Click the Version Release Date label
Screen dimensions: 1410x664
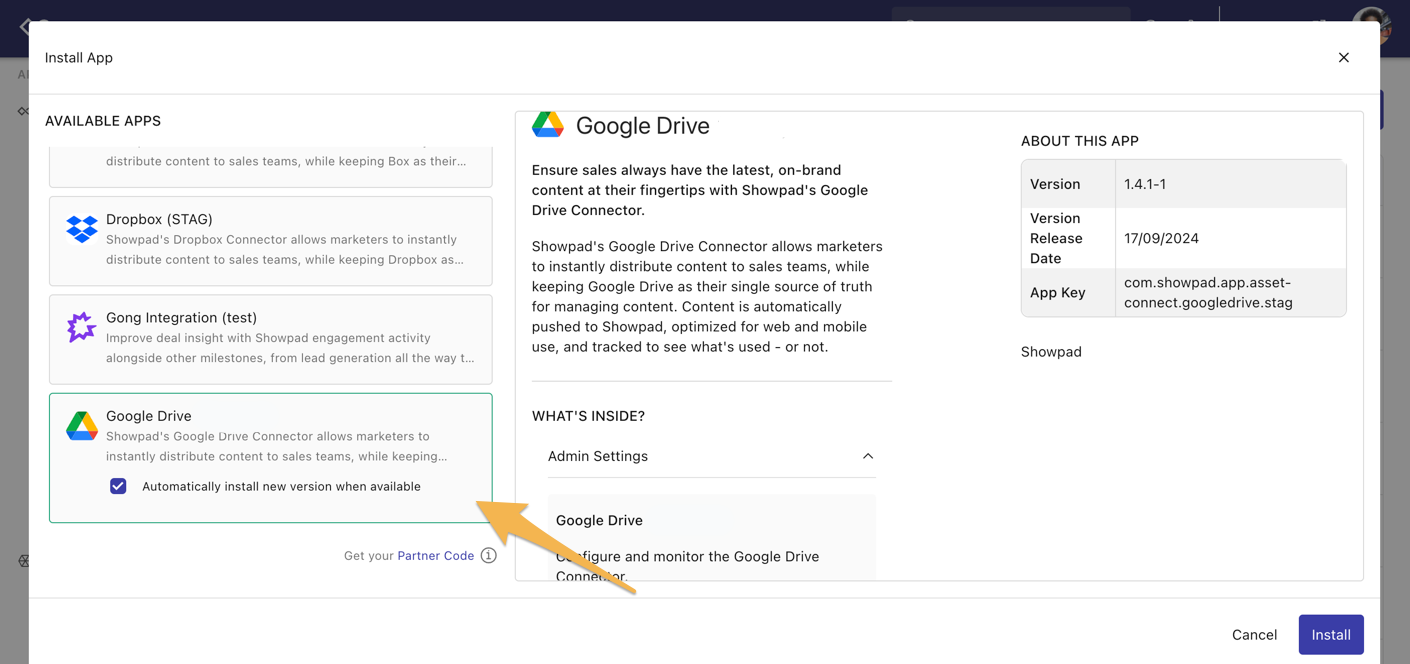(x=1056, y=238)
